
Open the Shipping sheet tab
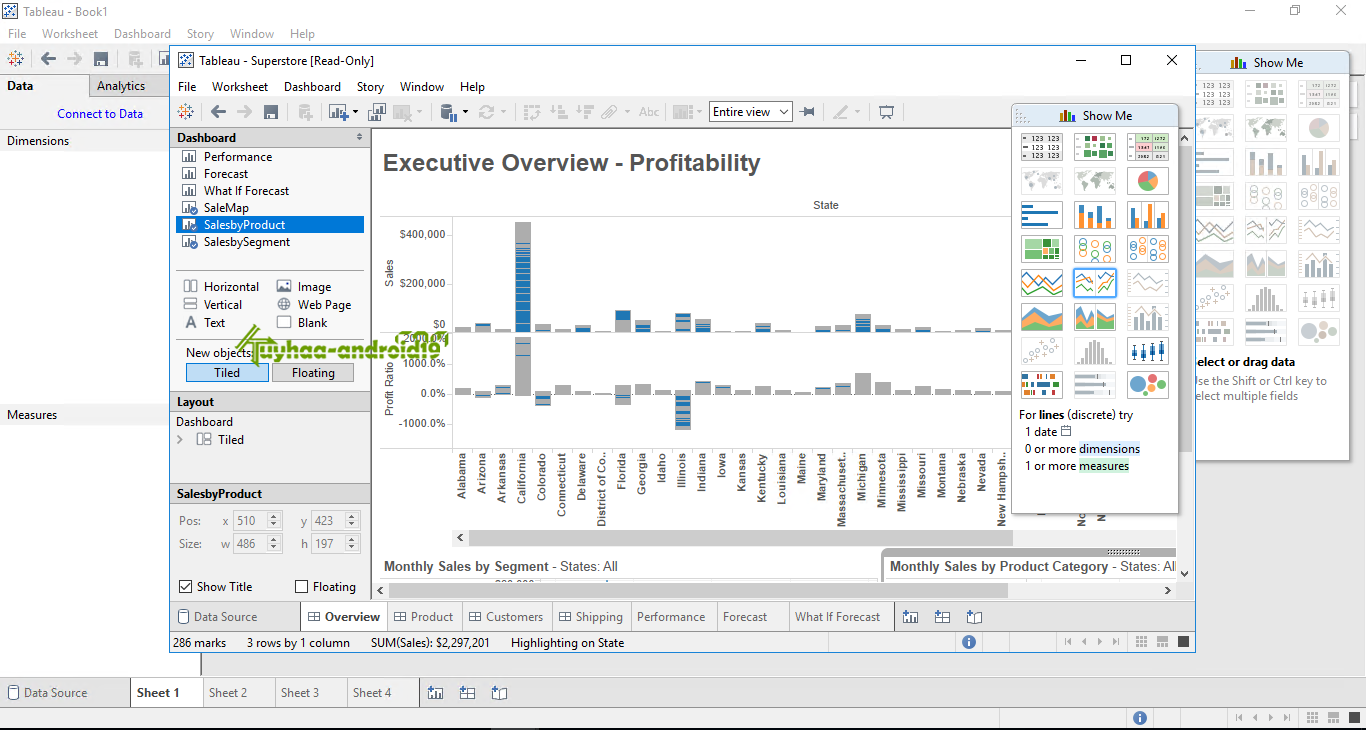(591, 617)
